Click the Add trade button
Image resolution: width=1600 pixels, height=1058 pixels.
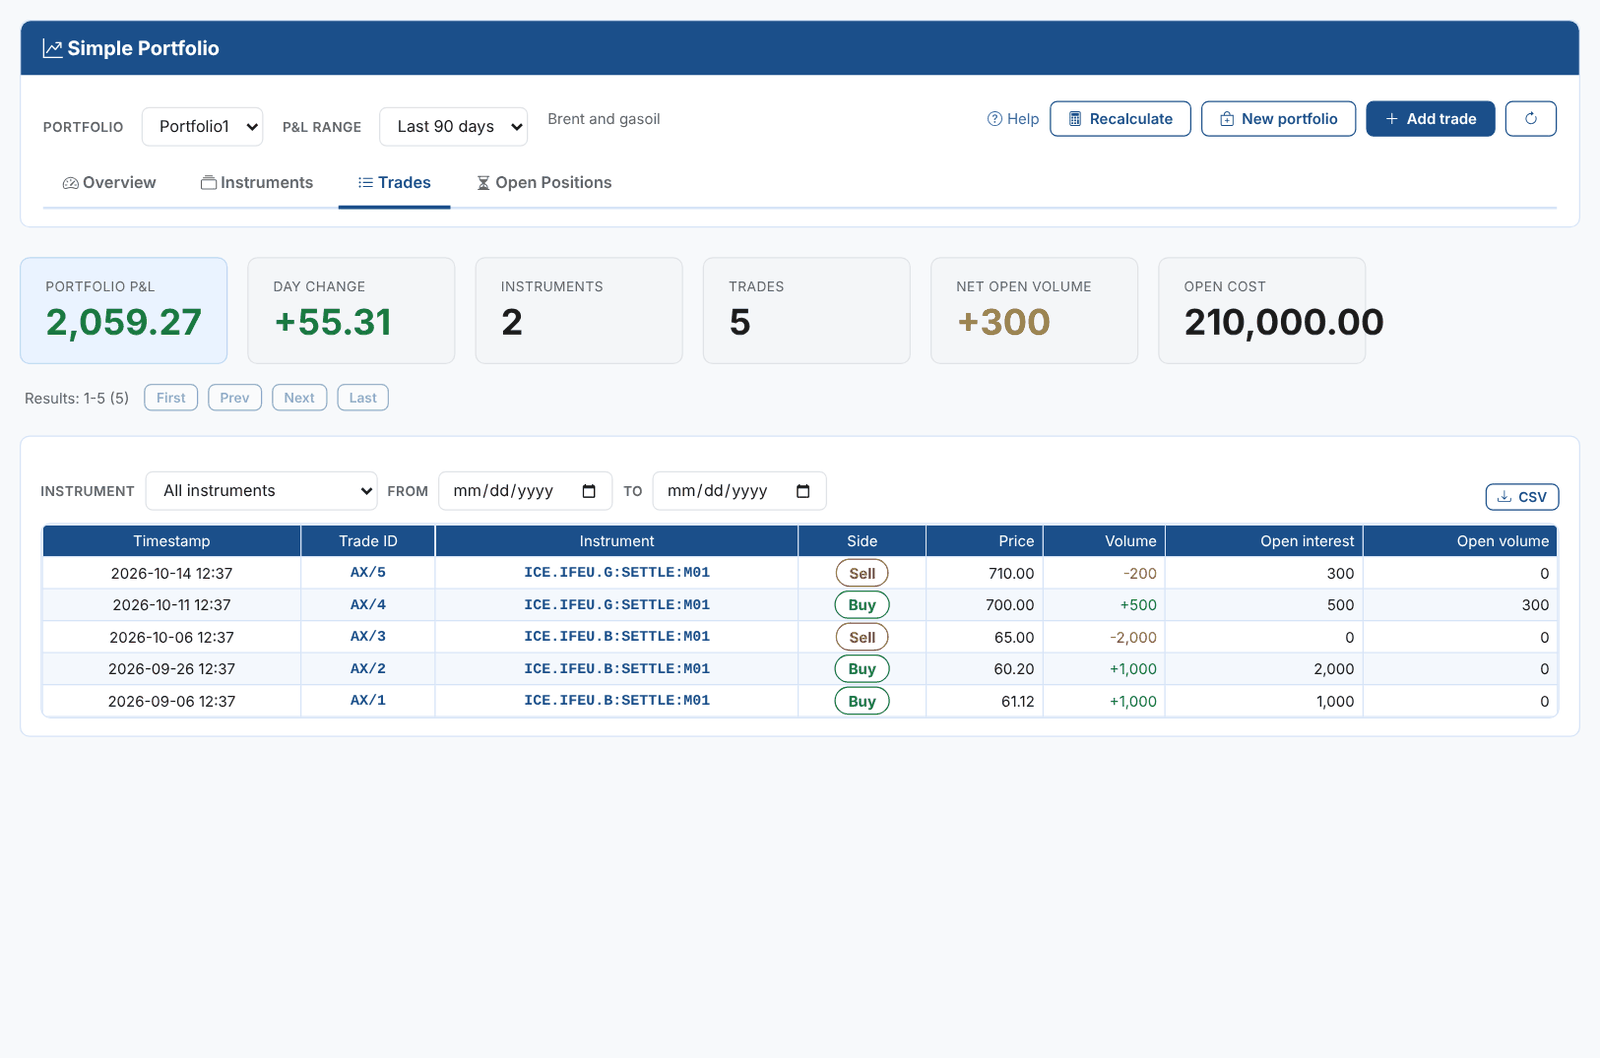(x=1430, y=119)
